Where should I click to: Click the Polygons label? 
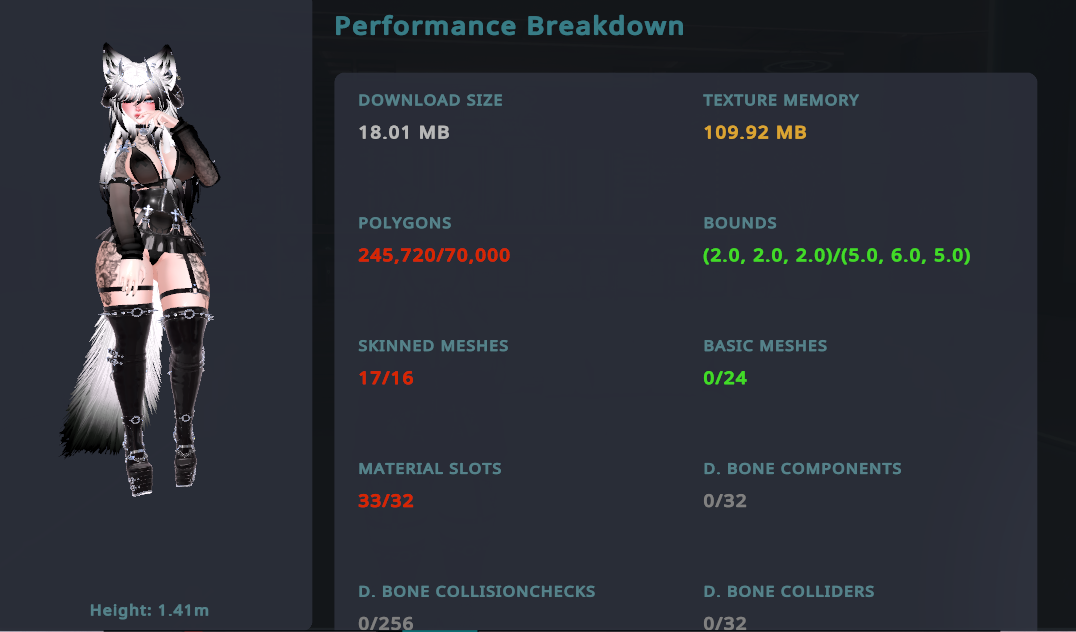(x=405, y=223)
